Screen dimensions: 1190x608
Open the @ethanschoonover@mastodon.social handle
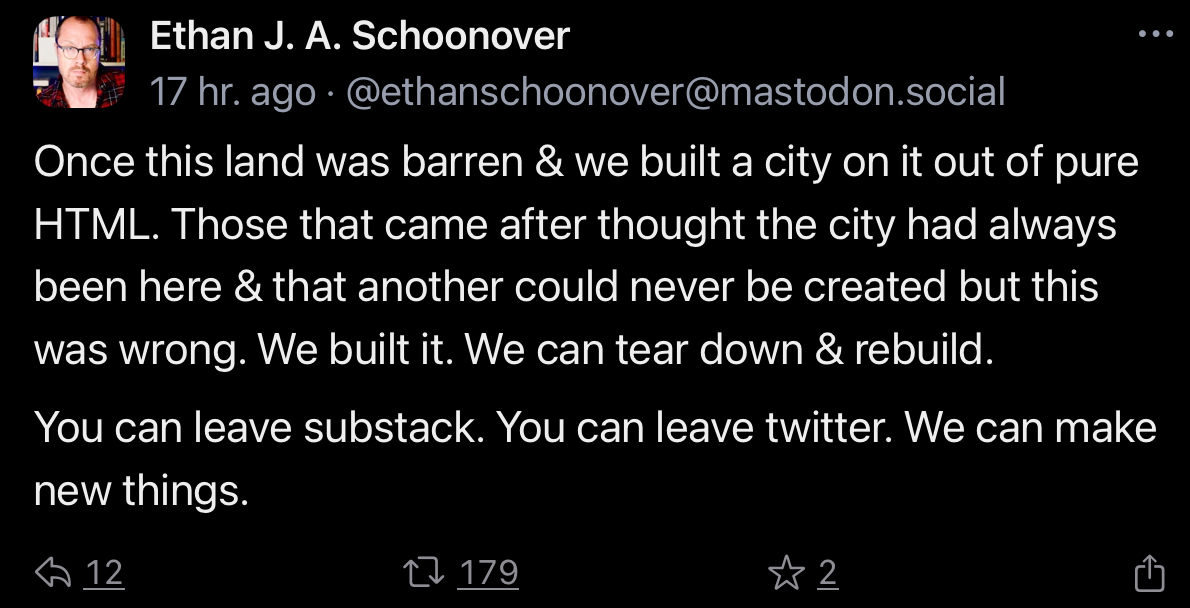(675, 93)
